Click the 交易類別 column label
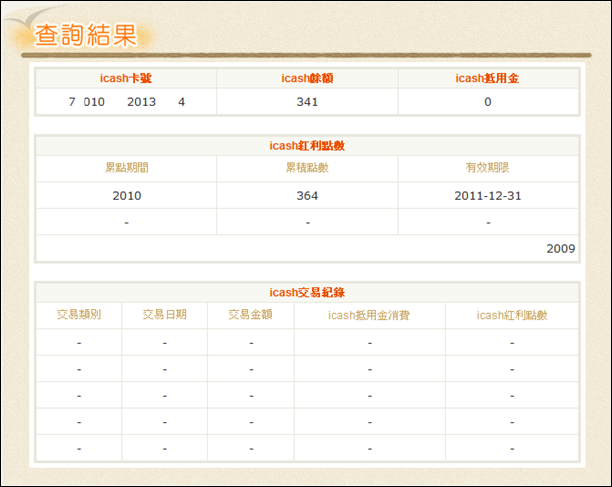Screen dimensions: 612x487 (x=79, y=315)
